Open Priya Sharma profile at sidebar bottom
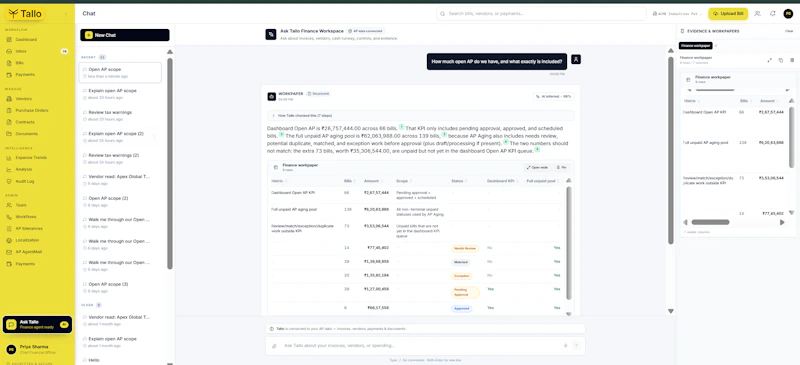The width and height of the screenshot is (800, 365). point(37,349)
